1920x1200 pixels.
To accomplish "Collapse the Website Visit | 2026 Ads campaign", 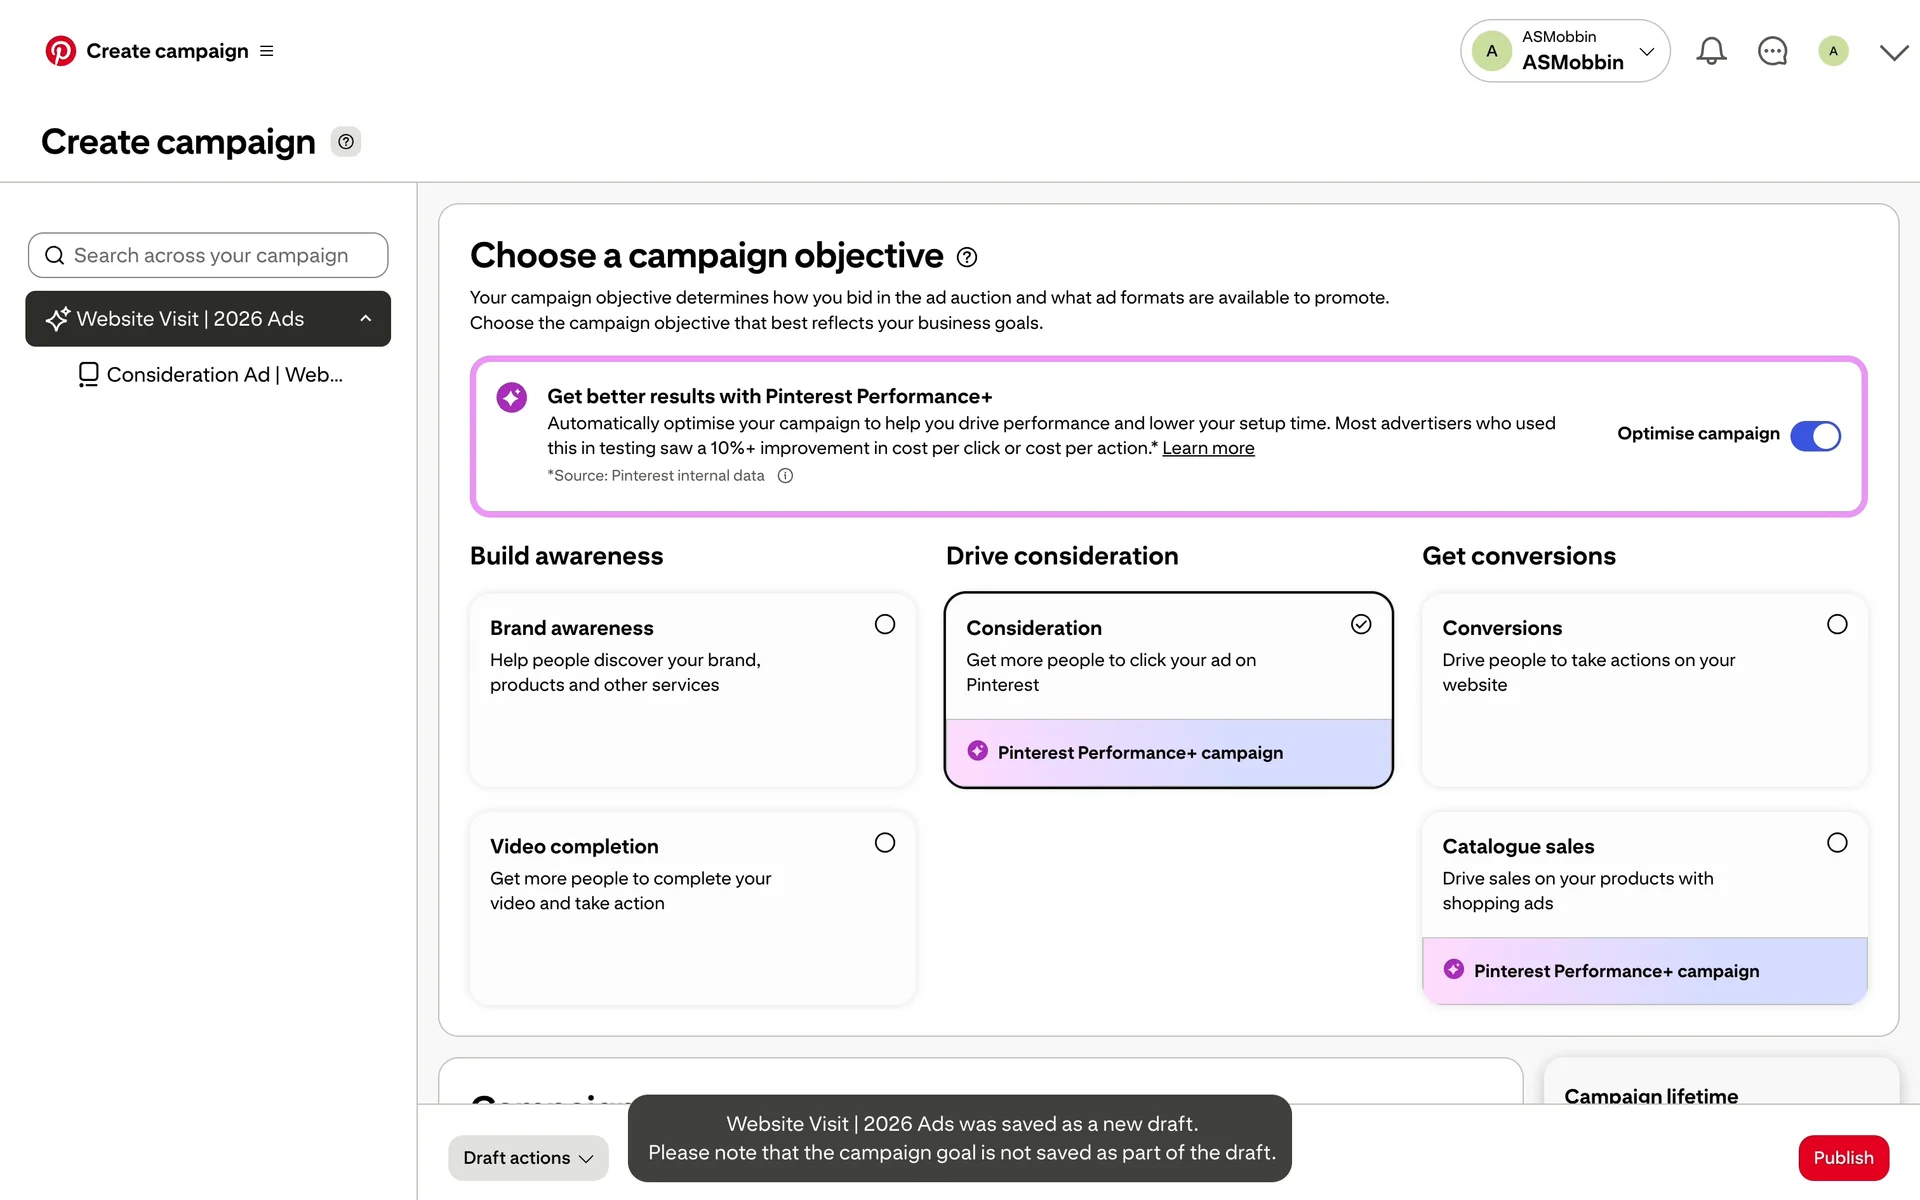I will [366, 319].
